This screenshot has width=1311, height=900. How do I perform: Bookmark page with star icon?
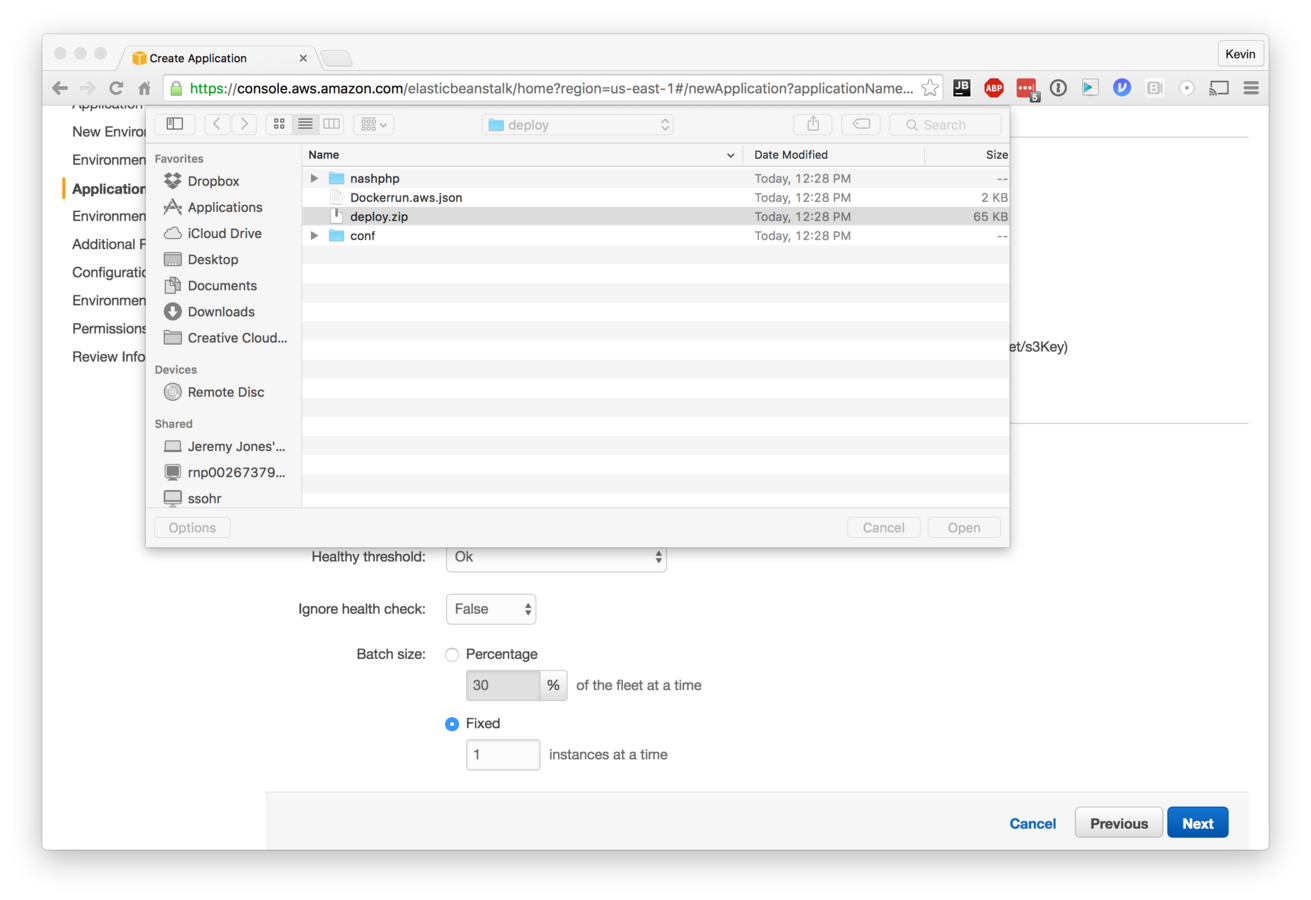click(930, 88)
